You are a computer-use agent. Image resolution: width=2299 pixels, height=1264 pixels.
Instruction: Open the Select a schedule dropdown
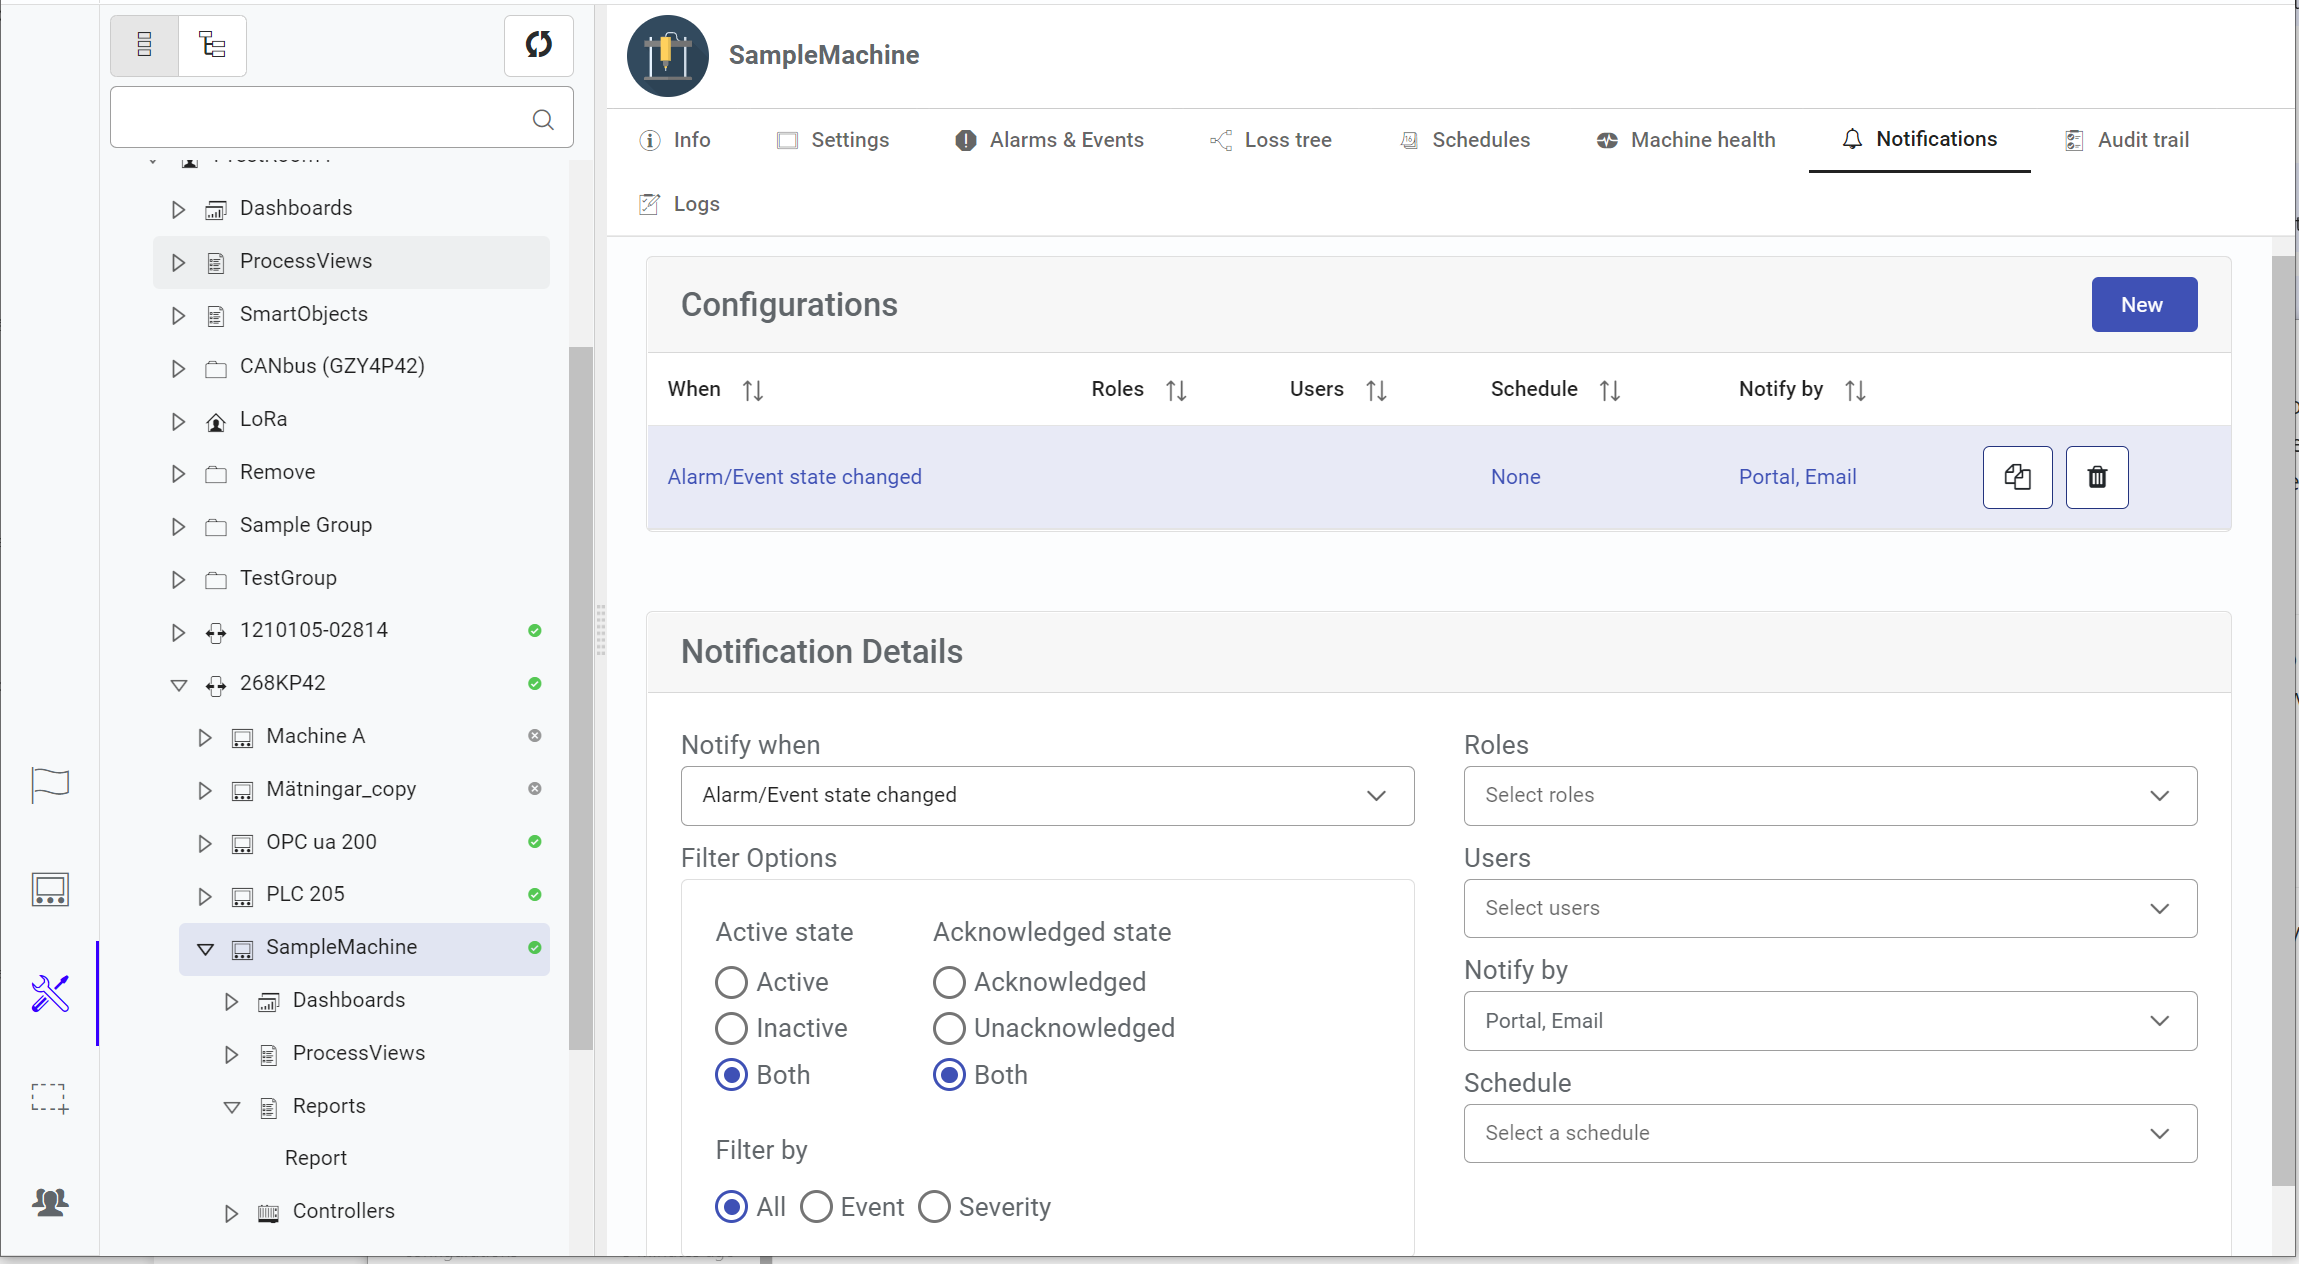click(1830, 1134)
